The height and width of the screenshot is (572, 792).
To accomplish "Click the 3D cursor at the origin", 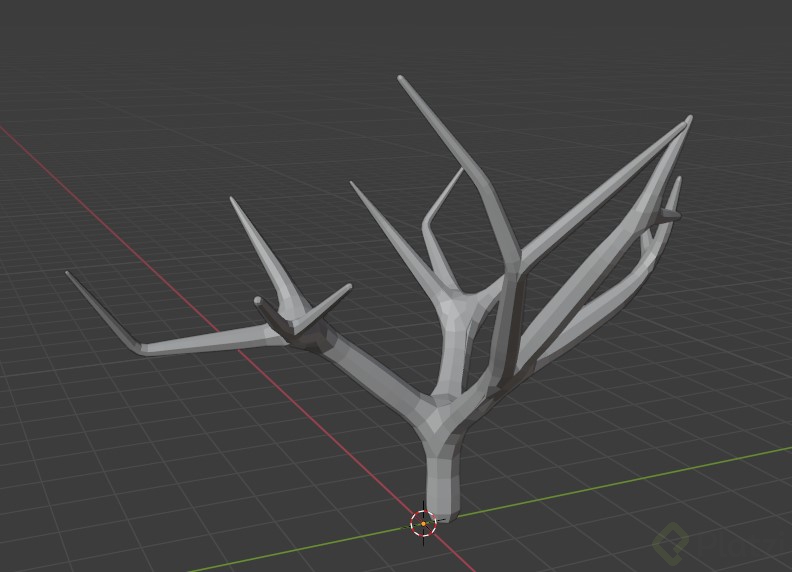I will (x=423, y=523).
